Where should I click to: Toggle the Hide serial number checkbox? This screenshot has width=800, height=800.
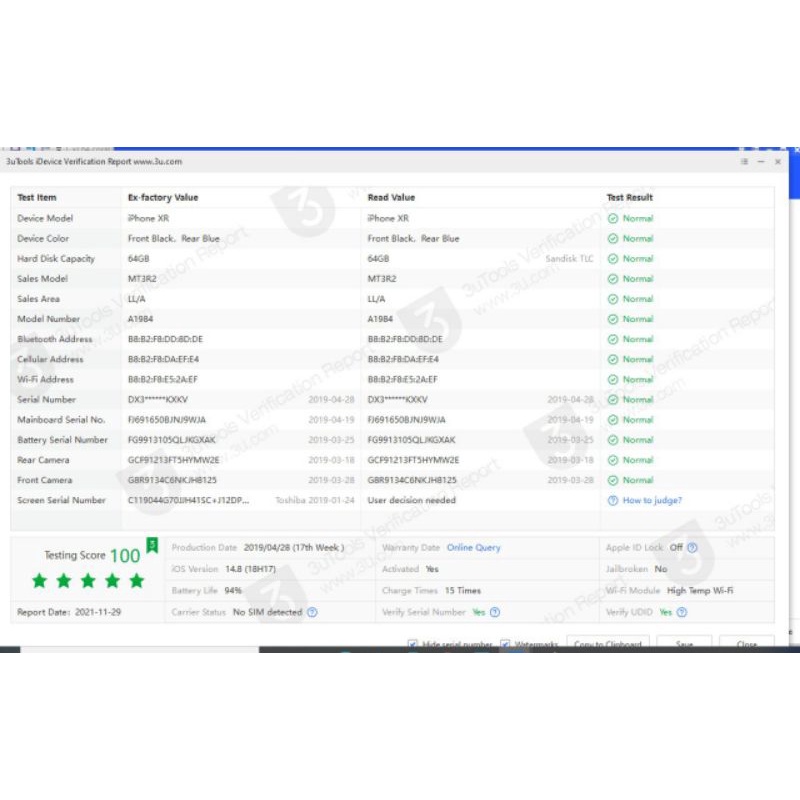point(413,644)
